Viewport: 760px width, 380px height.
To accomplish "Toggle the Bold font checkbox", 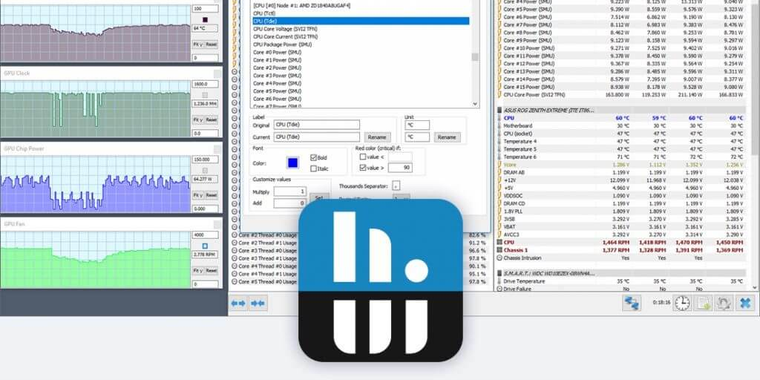I will [x=313, y=158].
